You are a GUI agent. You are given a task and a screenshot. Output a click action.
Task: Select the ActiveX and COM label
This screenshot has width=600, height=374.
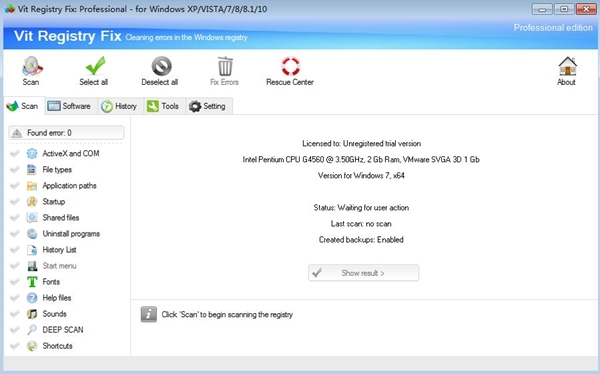[x=71, y=154]
